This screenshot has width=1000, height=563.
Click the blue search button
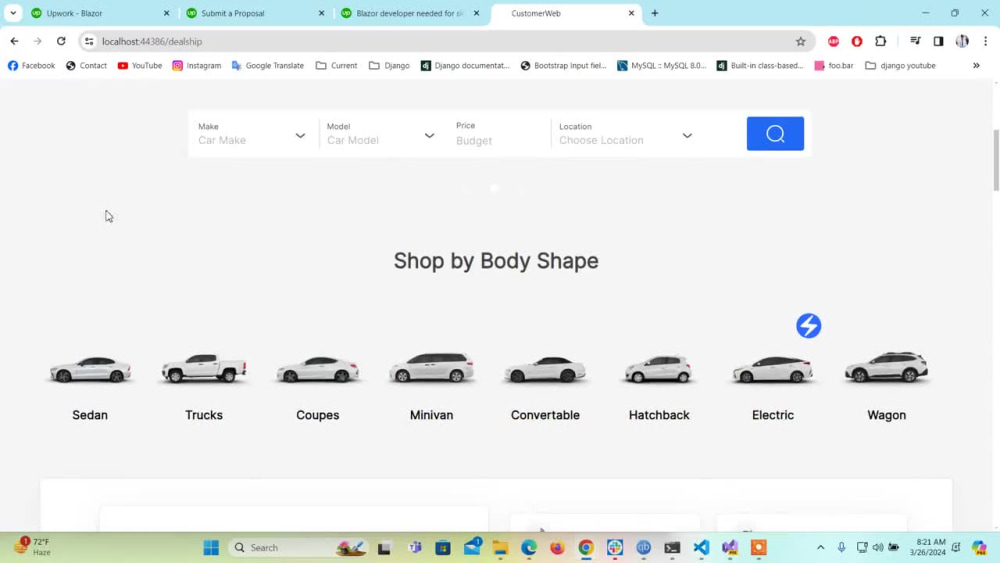click(775, 134)
